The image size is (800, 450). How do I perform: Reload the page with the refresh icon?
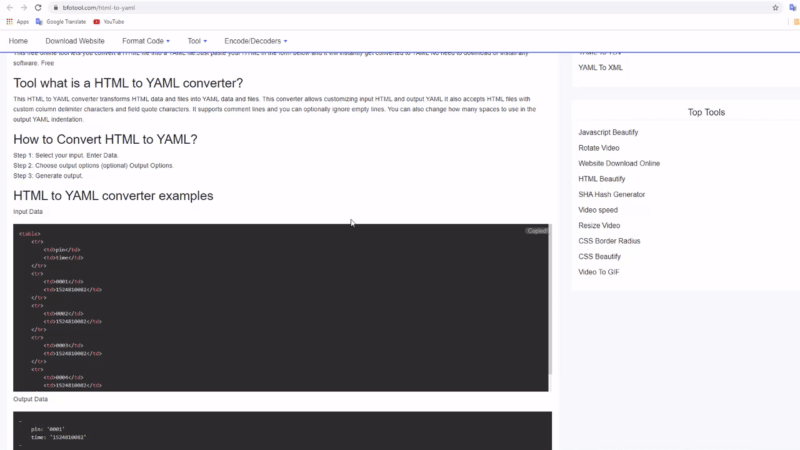(38, 7)
